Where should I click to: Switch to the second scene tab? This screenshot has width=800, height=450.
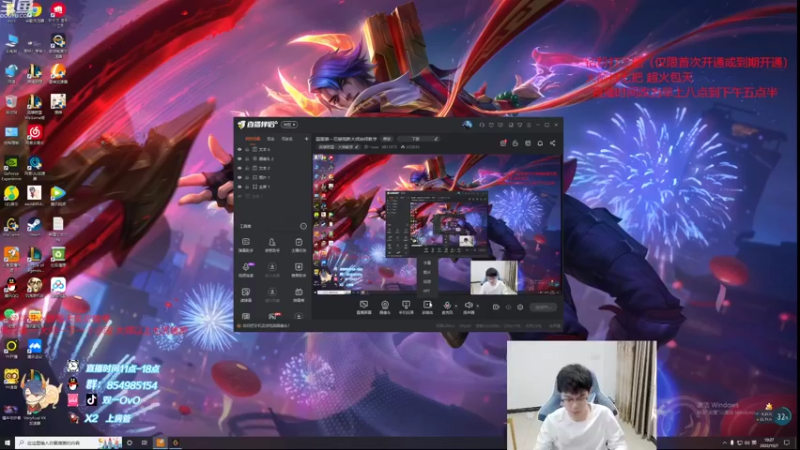(271, 139)
